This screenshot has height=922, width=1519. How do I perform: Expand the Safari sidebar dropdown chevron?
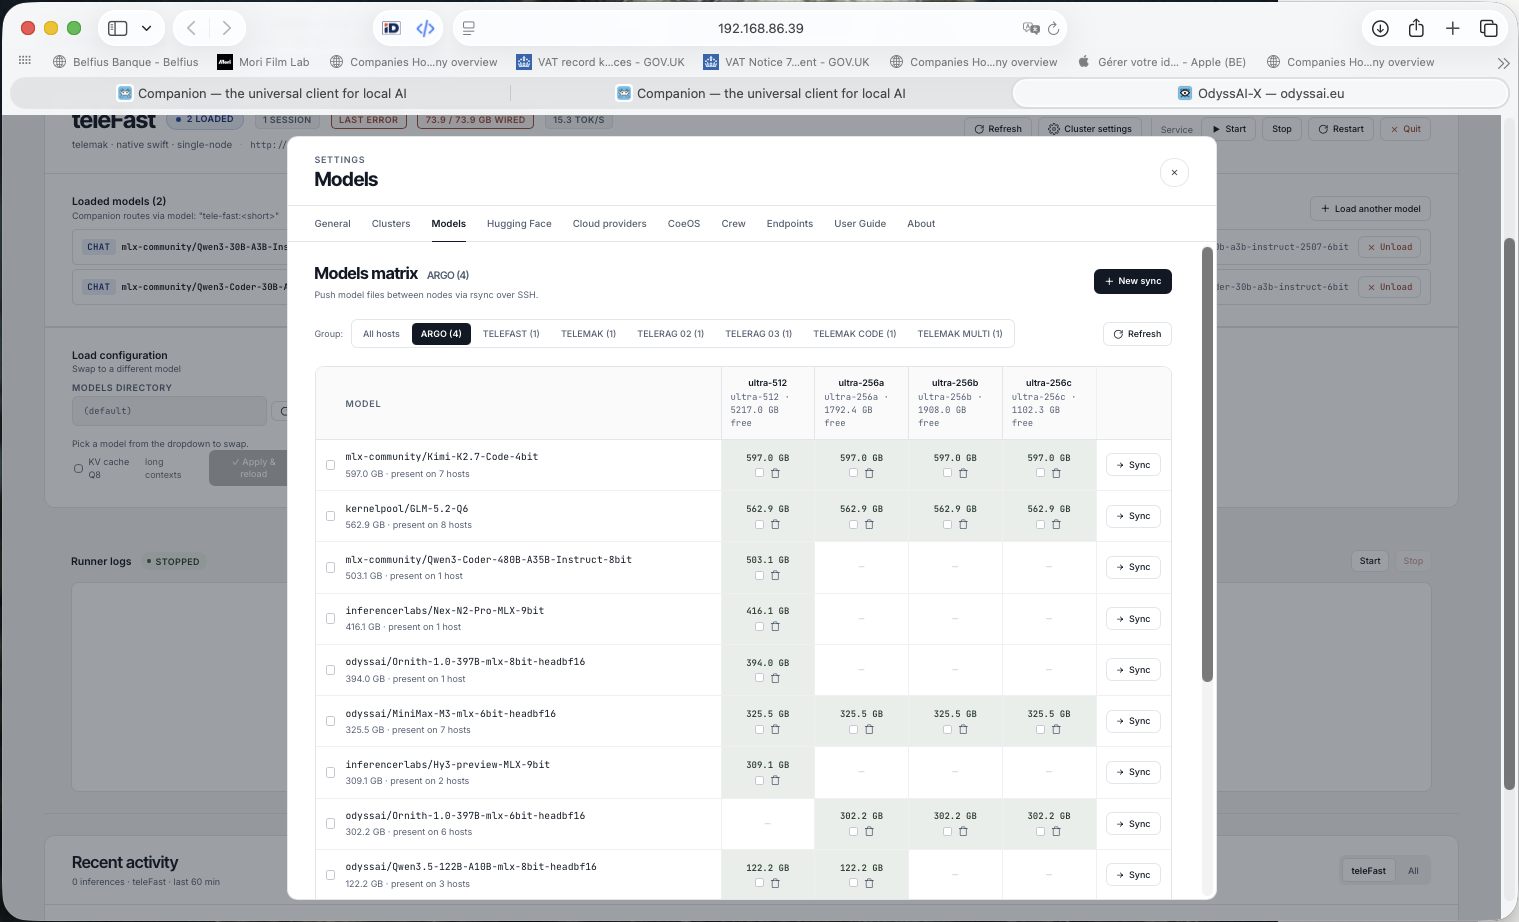pos(146,28)
